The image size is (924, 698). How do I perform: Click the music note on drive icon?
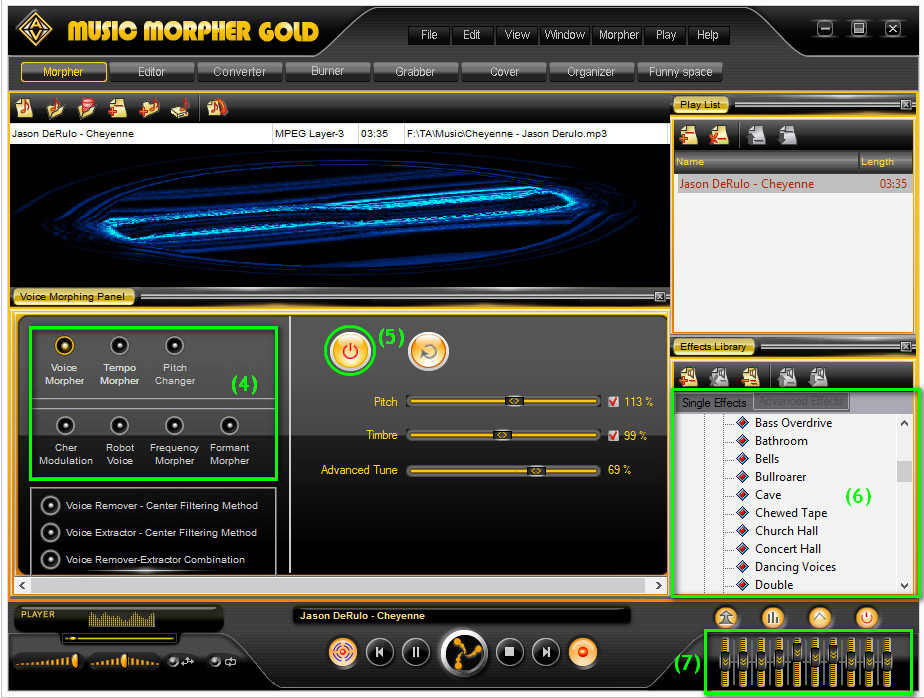tap(180, 107)
